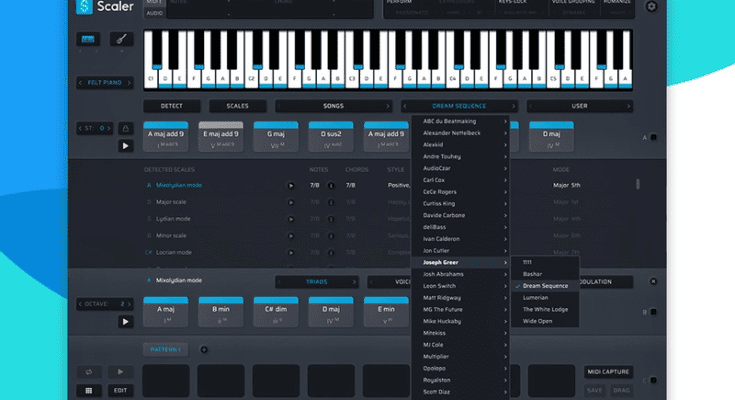Image resolution: width=735 pixels, height=400 pixels.
Task: Preview the Mixolydian mode scale
Action: (x=291, y=185)
